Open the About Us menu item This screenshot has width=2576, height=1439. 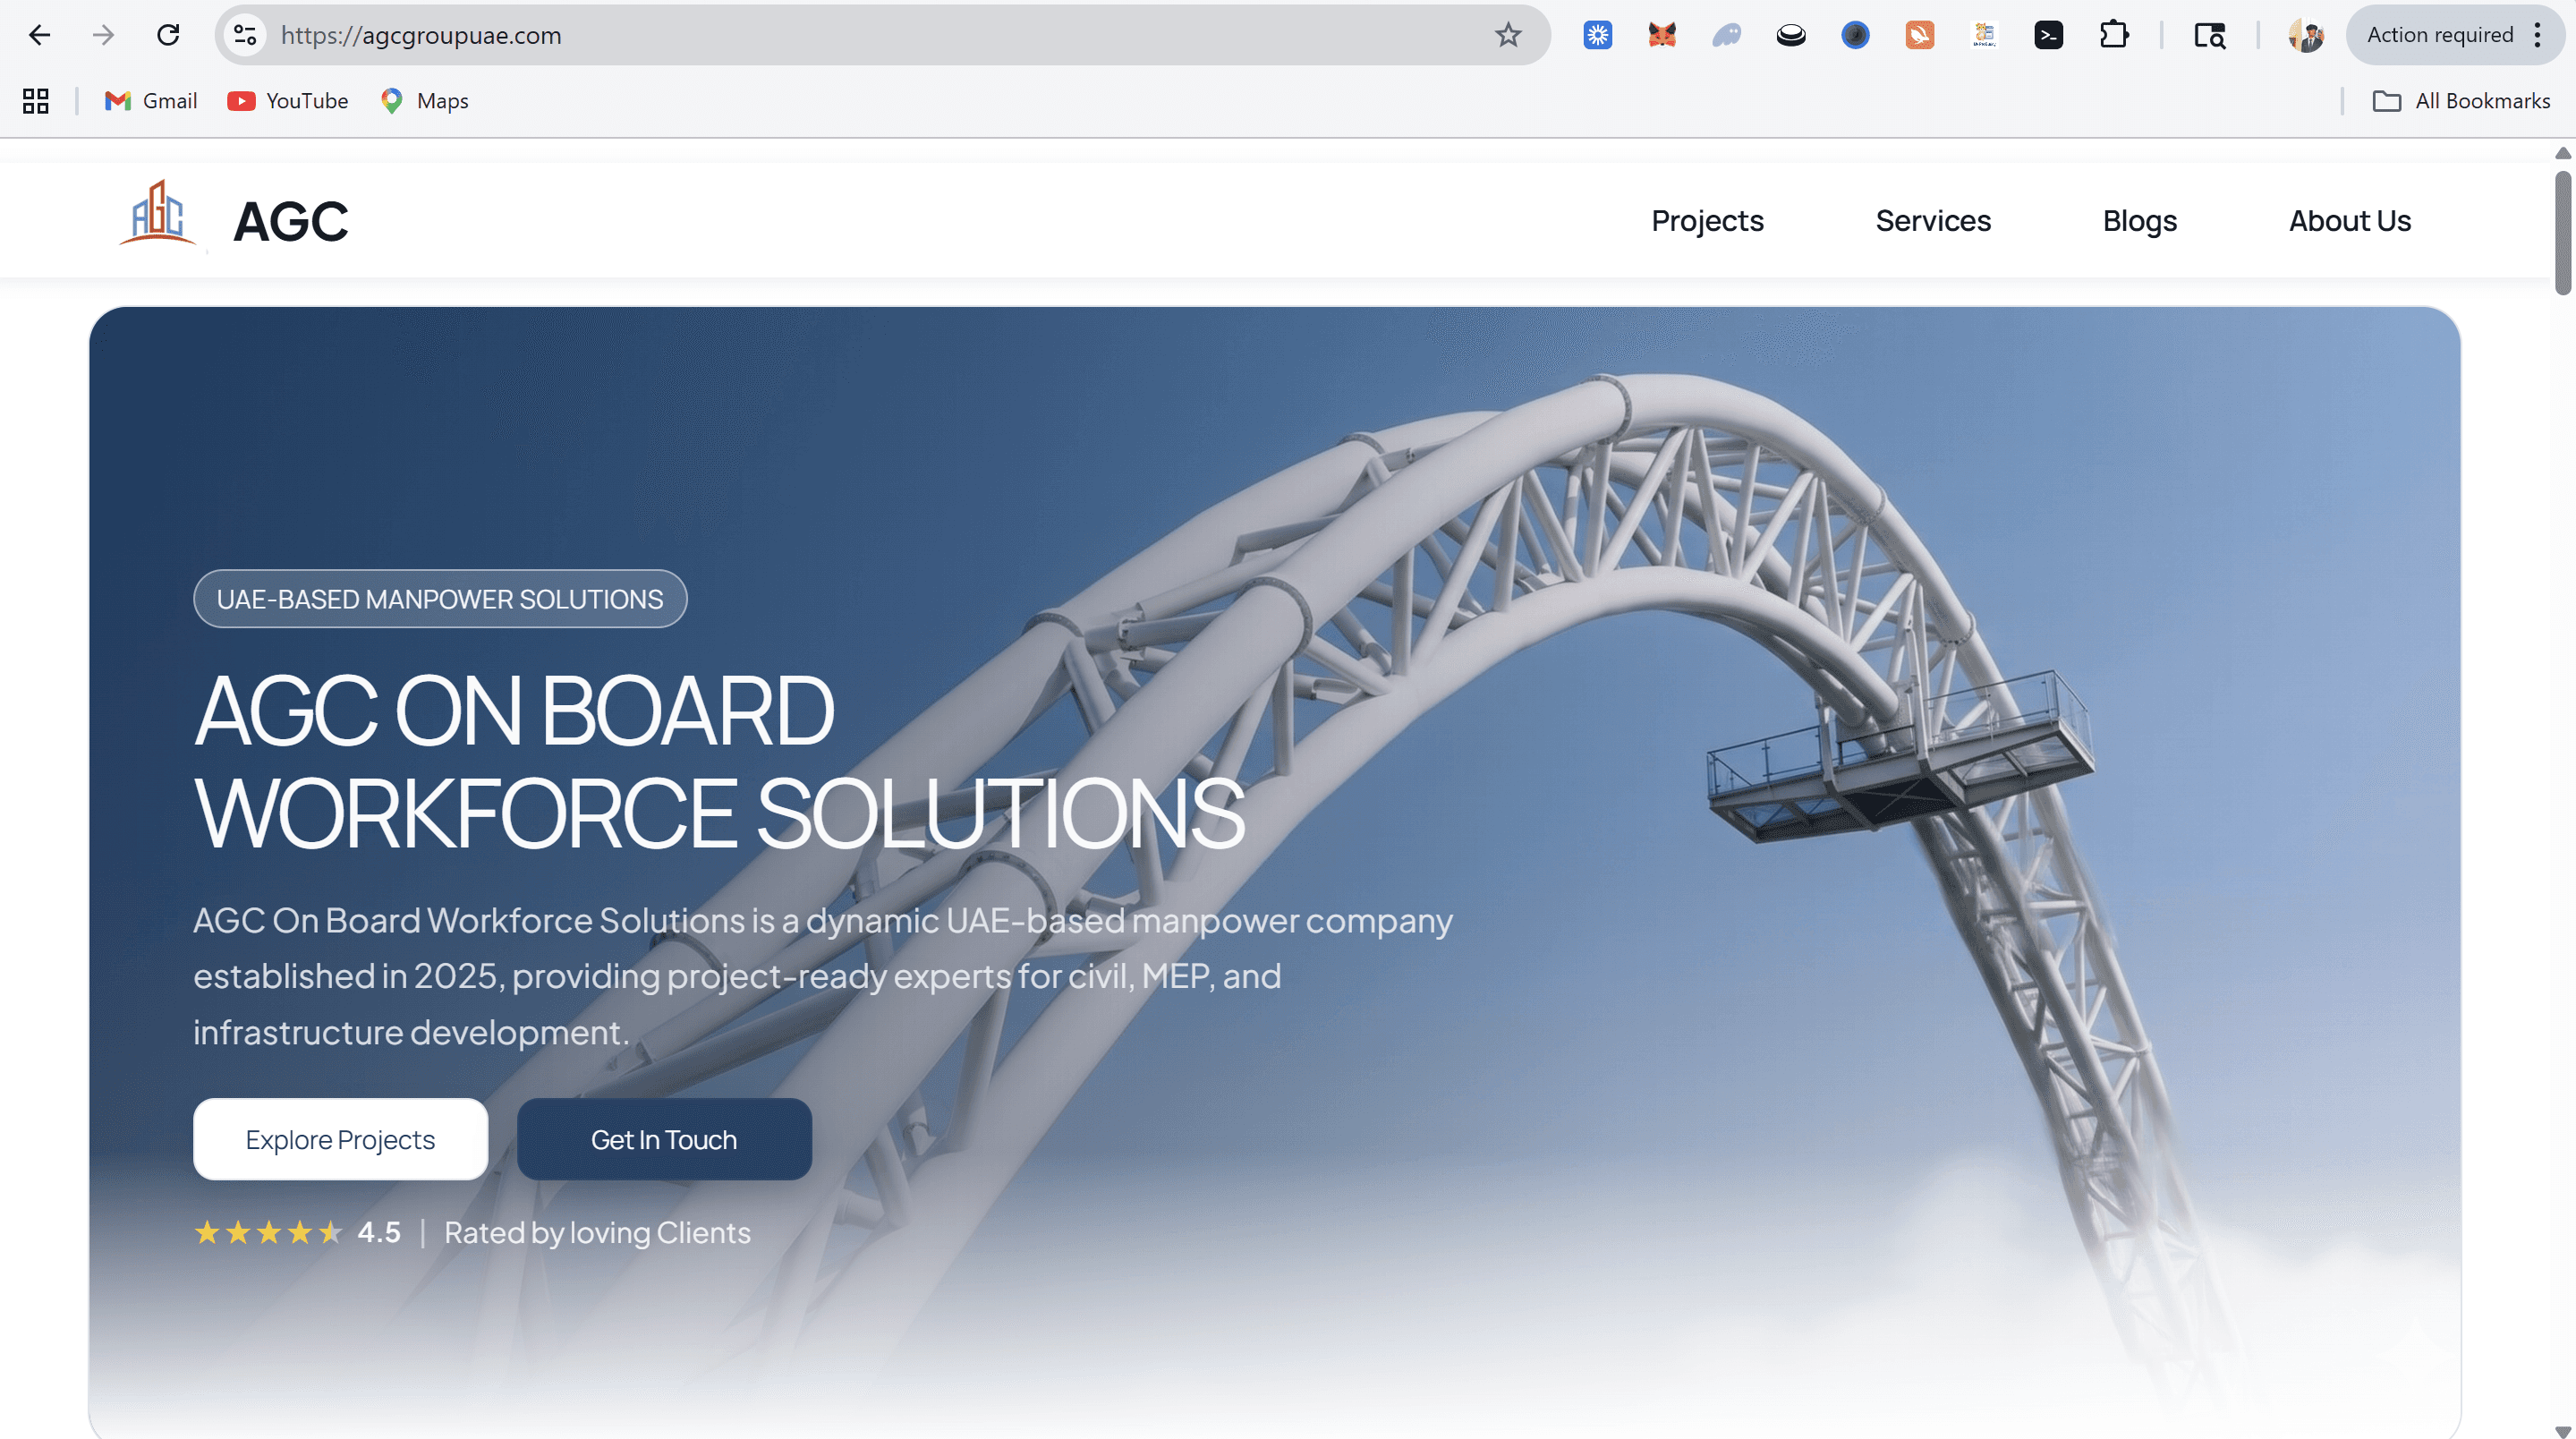coord(2350,220)
